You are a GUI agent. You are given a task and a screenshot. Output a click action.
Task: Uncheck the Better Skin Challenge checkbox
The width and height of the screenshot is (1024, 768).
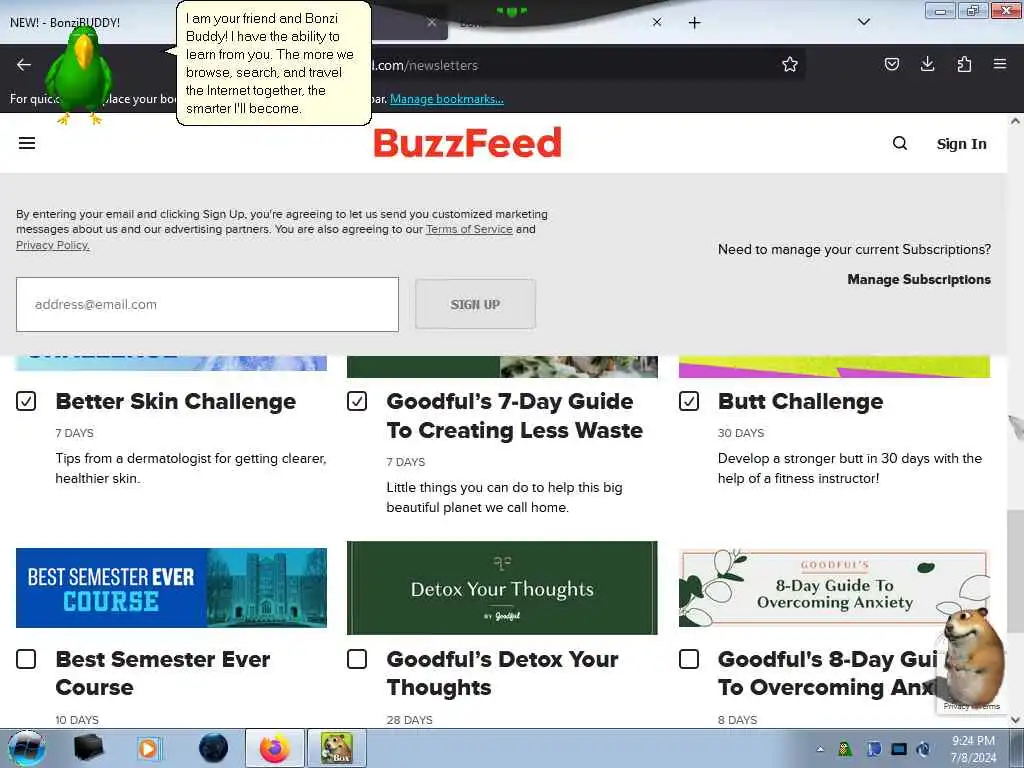(x=26, y=401)
